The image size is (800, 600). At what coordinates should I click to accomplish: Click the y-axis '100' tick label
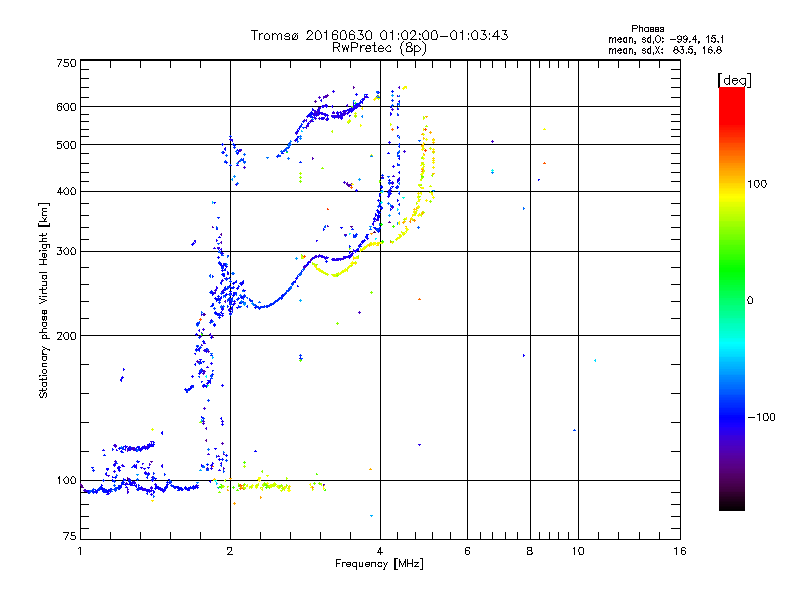pyautogui.click(x=66, y=480)
